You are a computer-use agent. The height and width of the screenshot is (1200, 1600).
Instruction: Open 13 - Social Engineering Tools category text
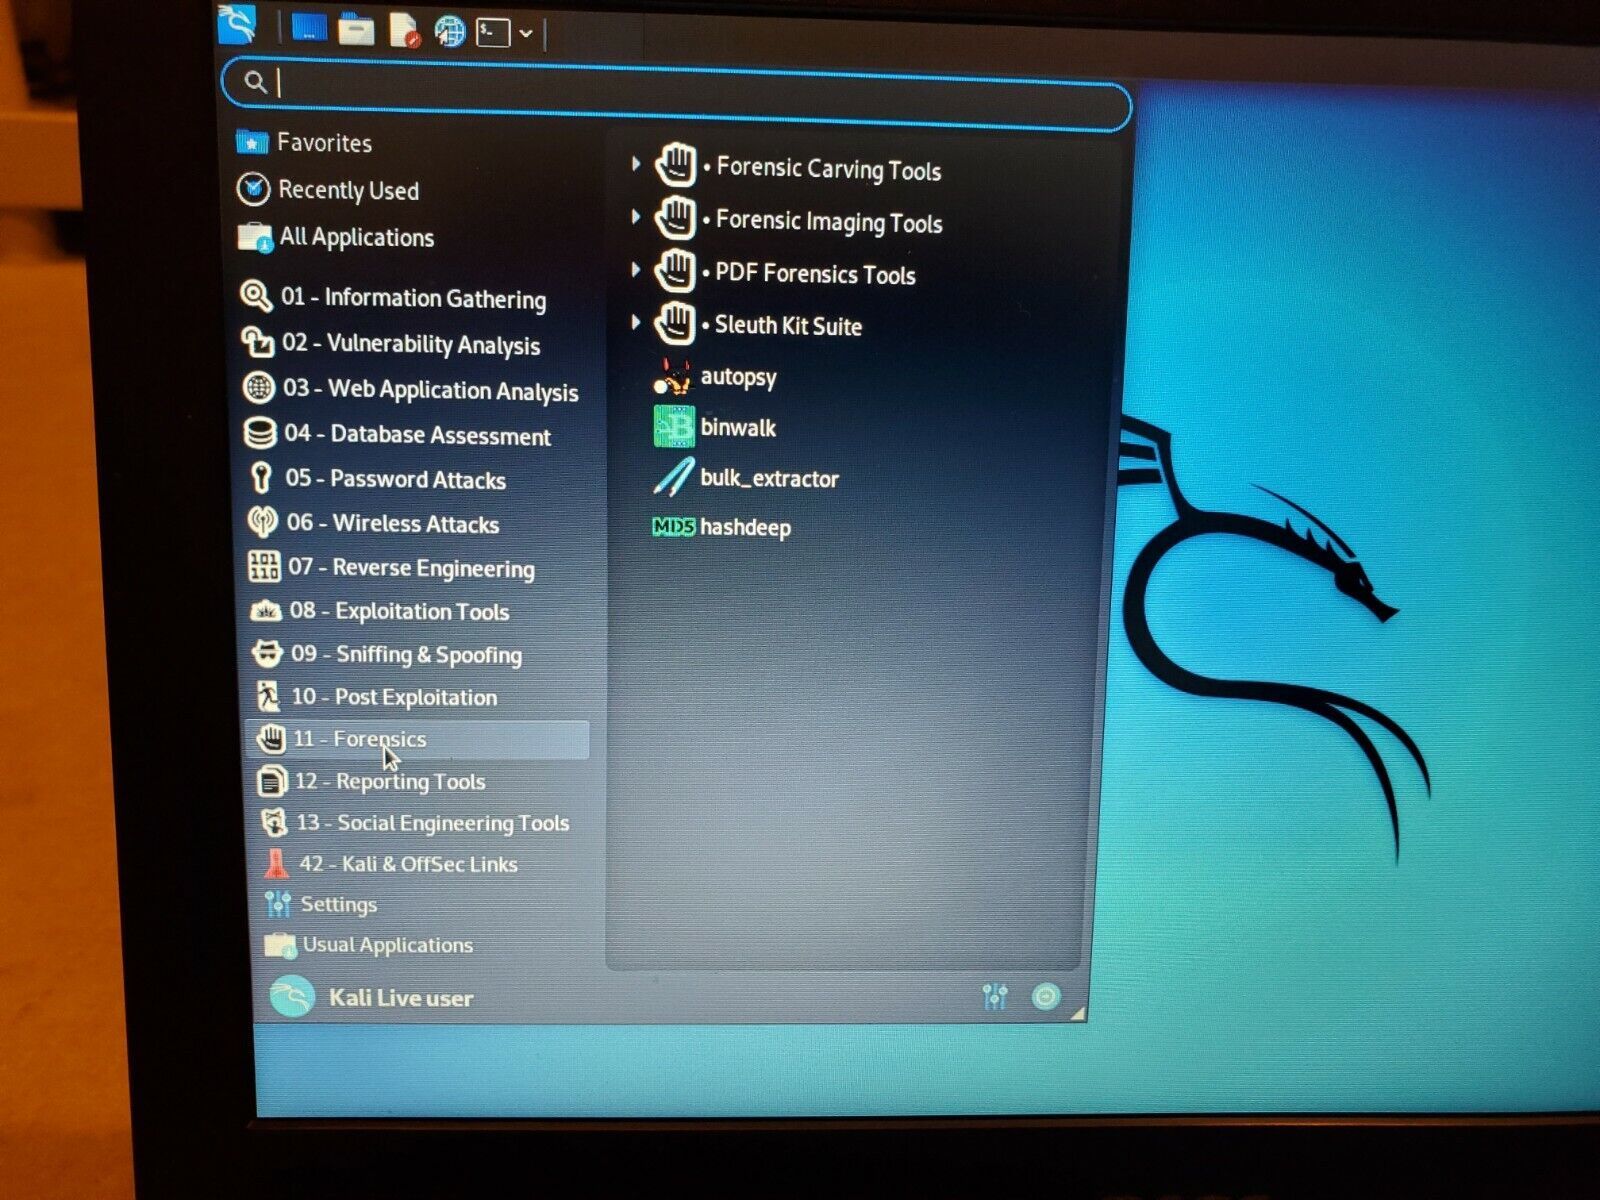(433, 822)
